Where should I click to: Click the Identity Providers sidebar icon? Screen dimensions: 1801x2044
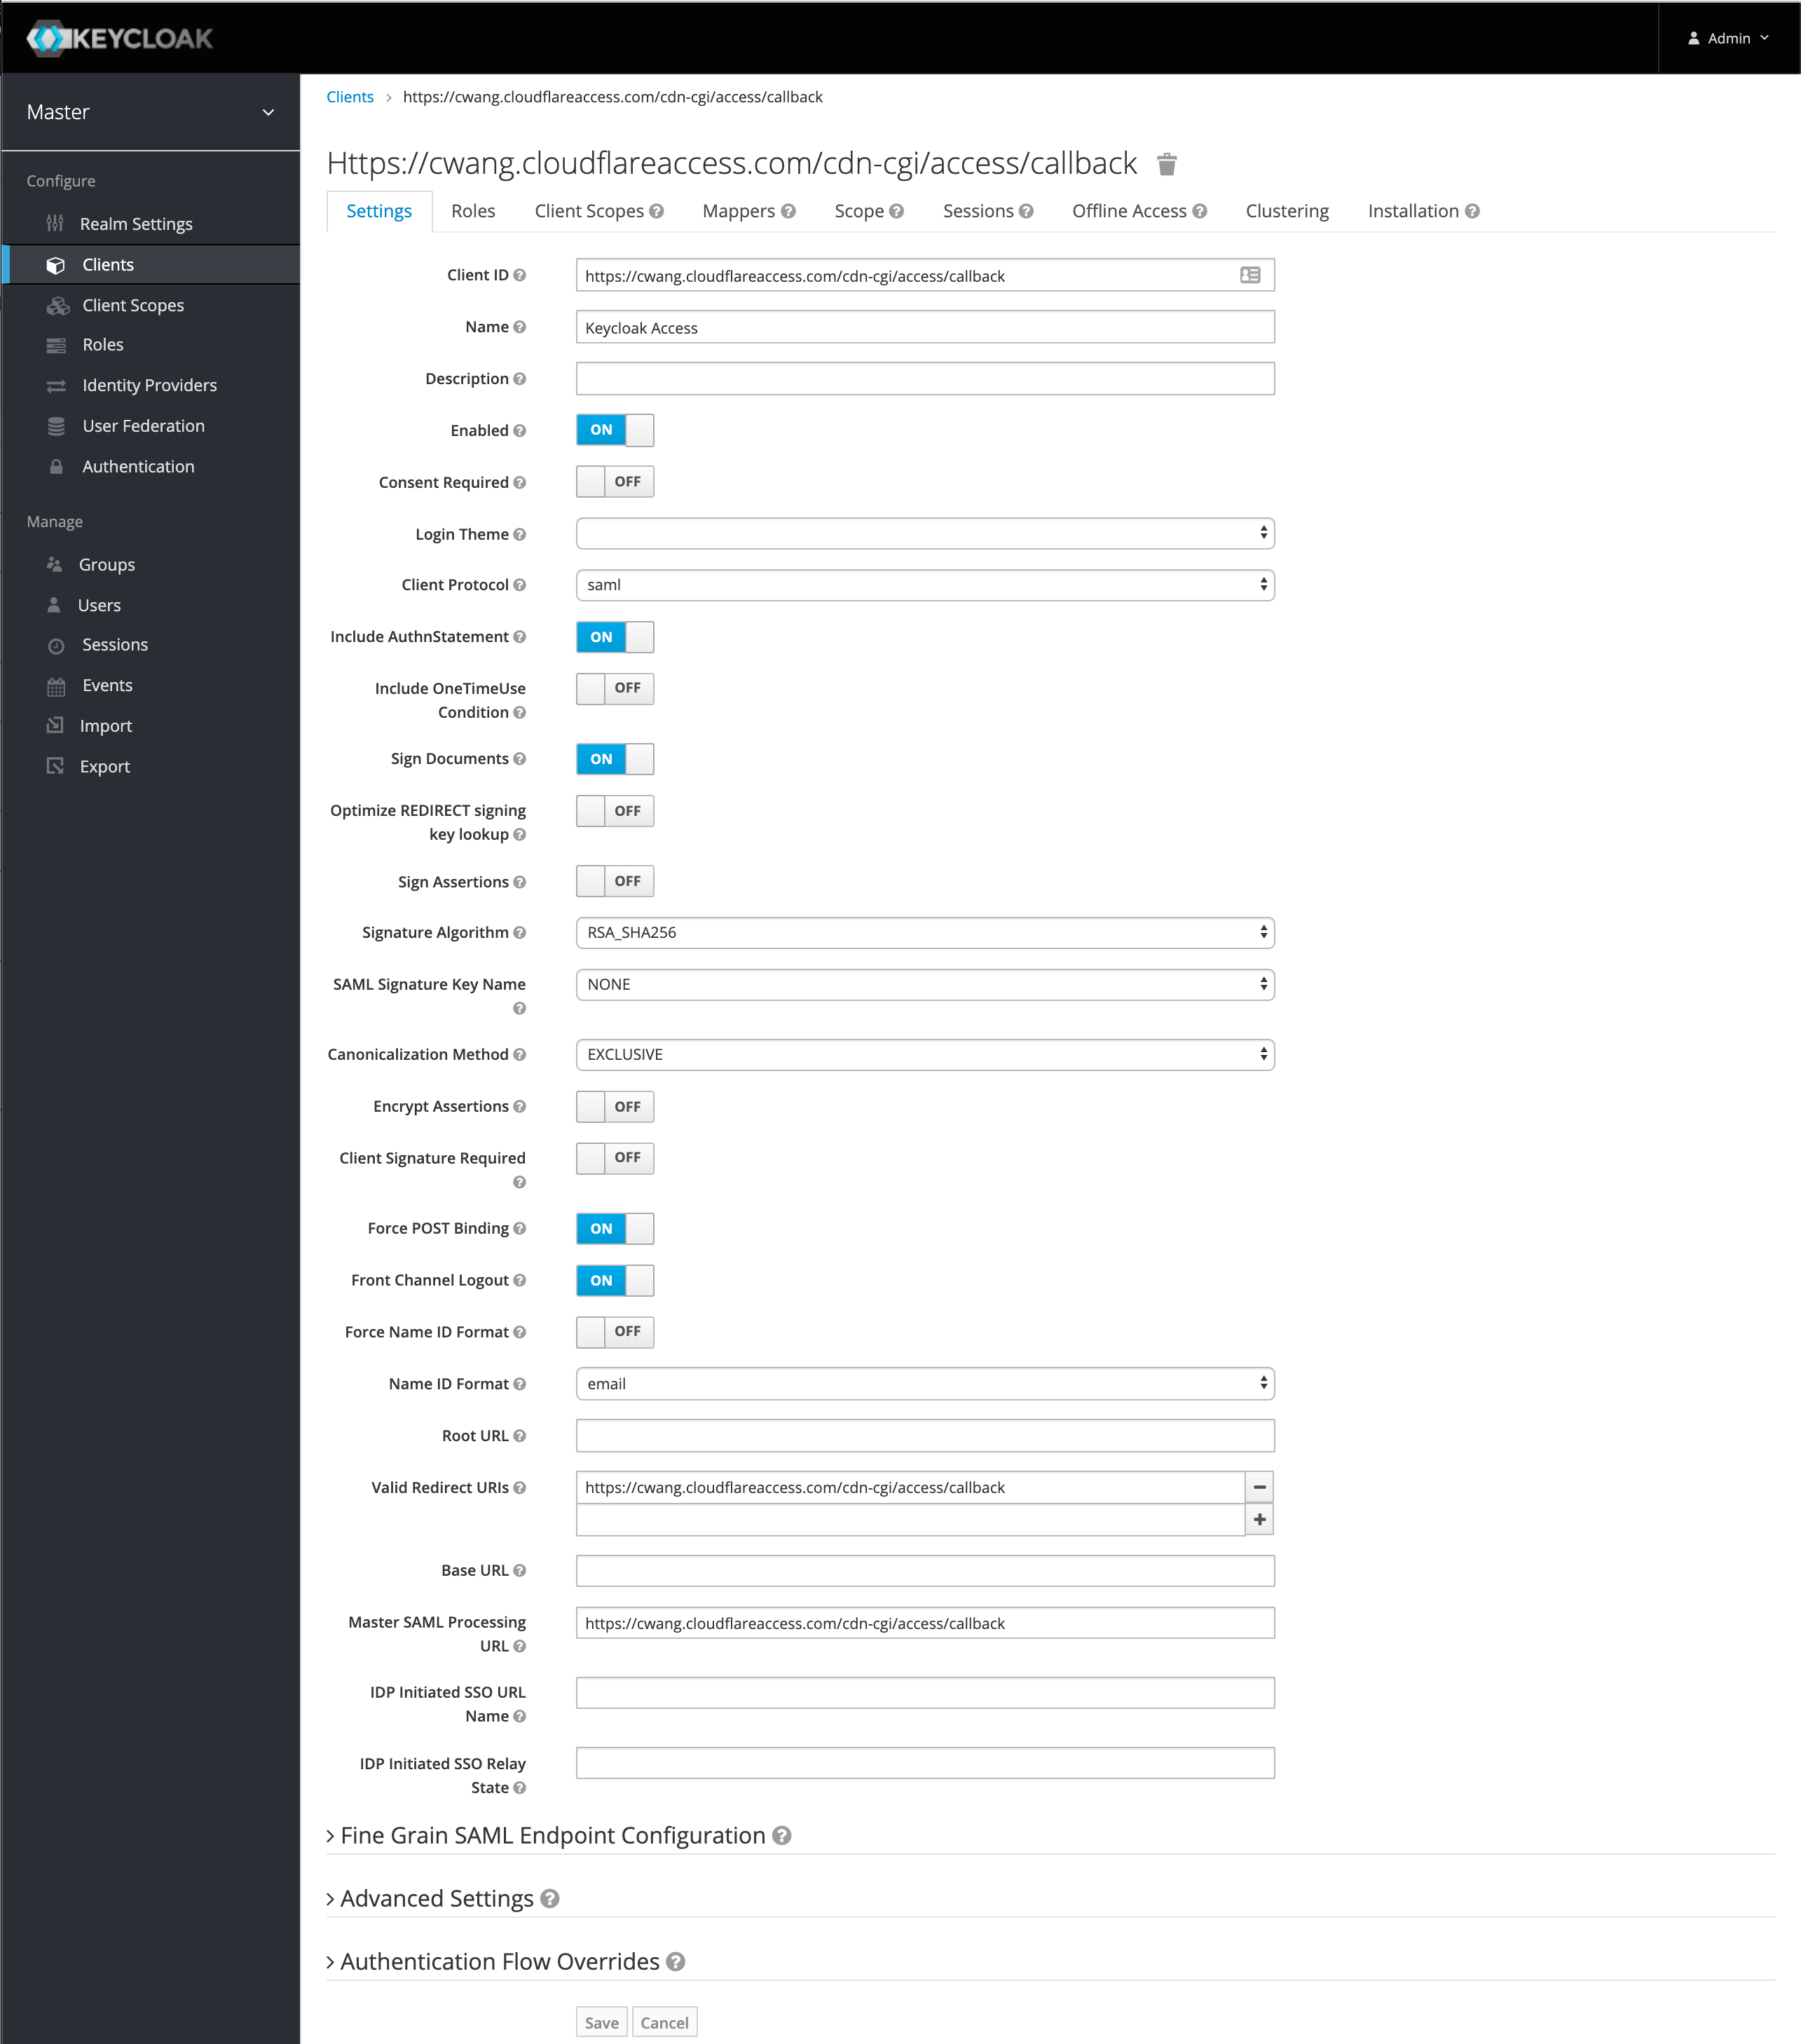(x=57, y=384)
